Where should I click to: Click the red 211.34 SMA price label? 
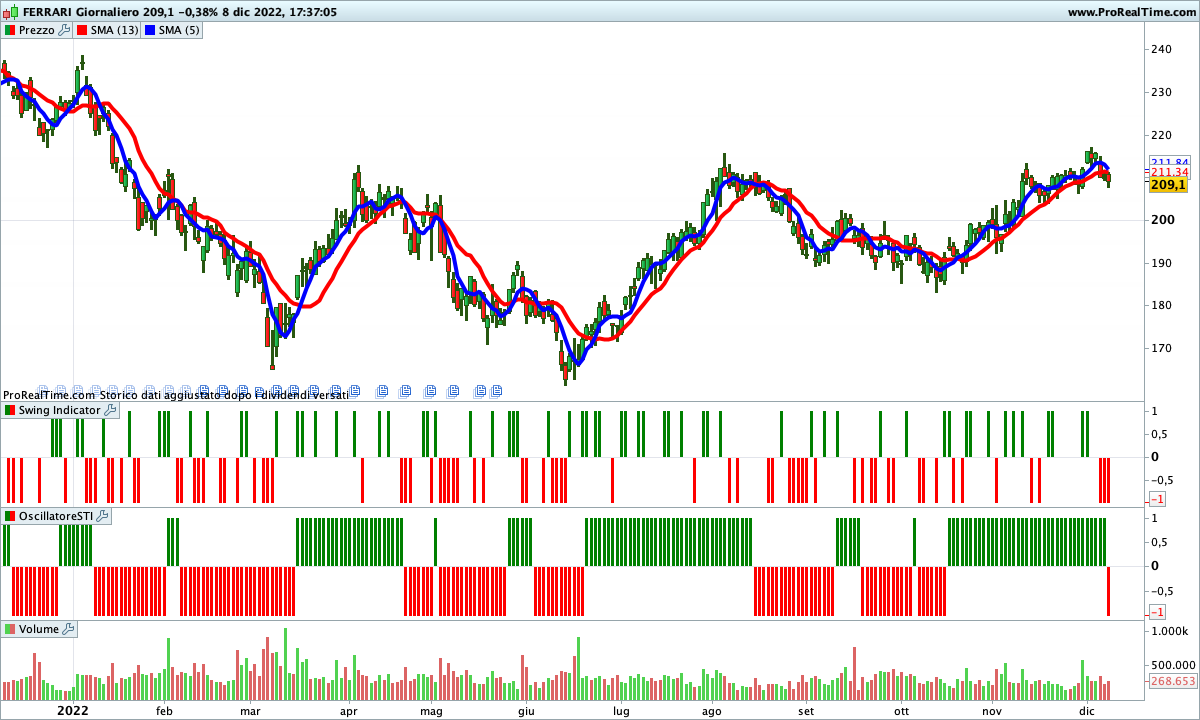pyautogui.click(x=1169, y=173)
